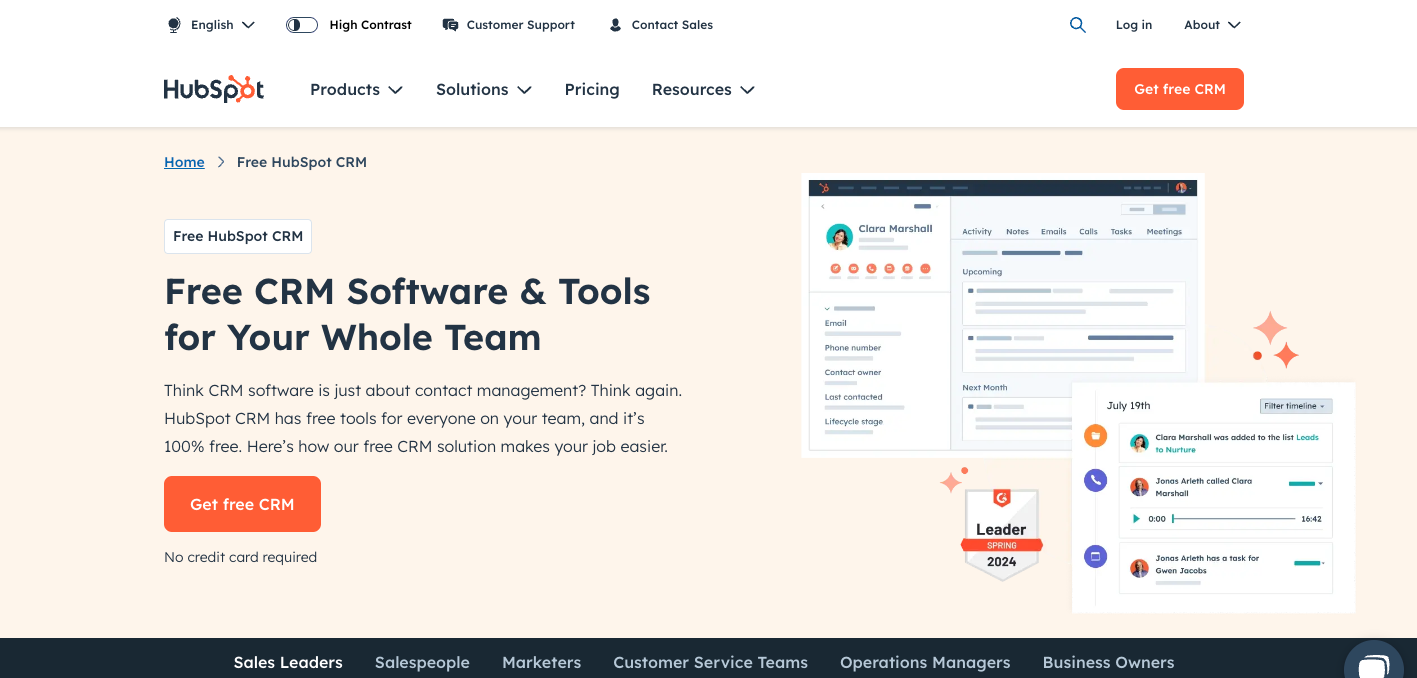Click Clara Marshall's avatar in the CRM illustration

839,236
